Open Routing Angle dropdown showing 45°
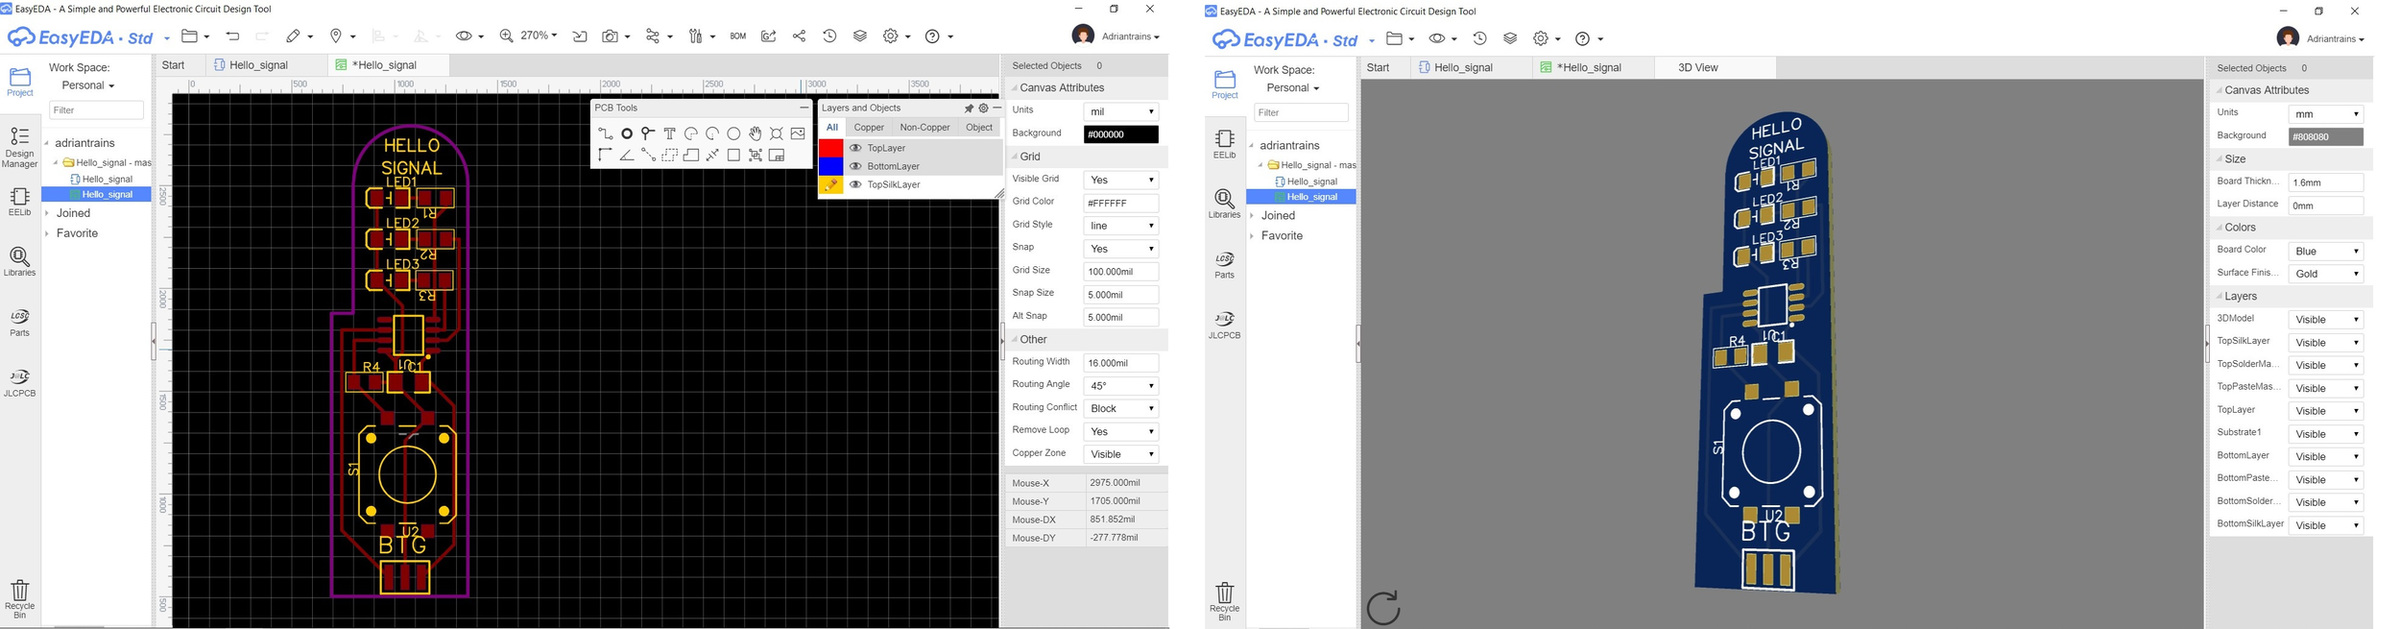The width and height of the screenshot is (2400, 629). pos(1121,386)
